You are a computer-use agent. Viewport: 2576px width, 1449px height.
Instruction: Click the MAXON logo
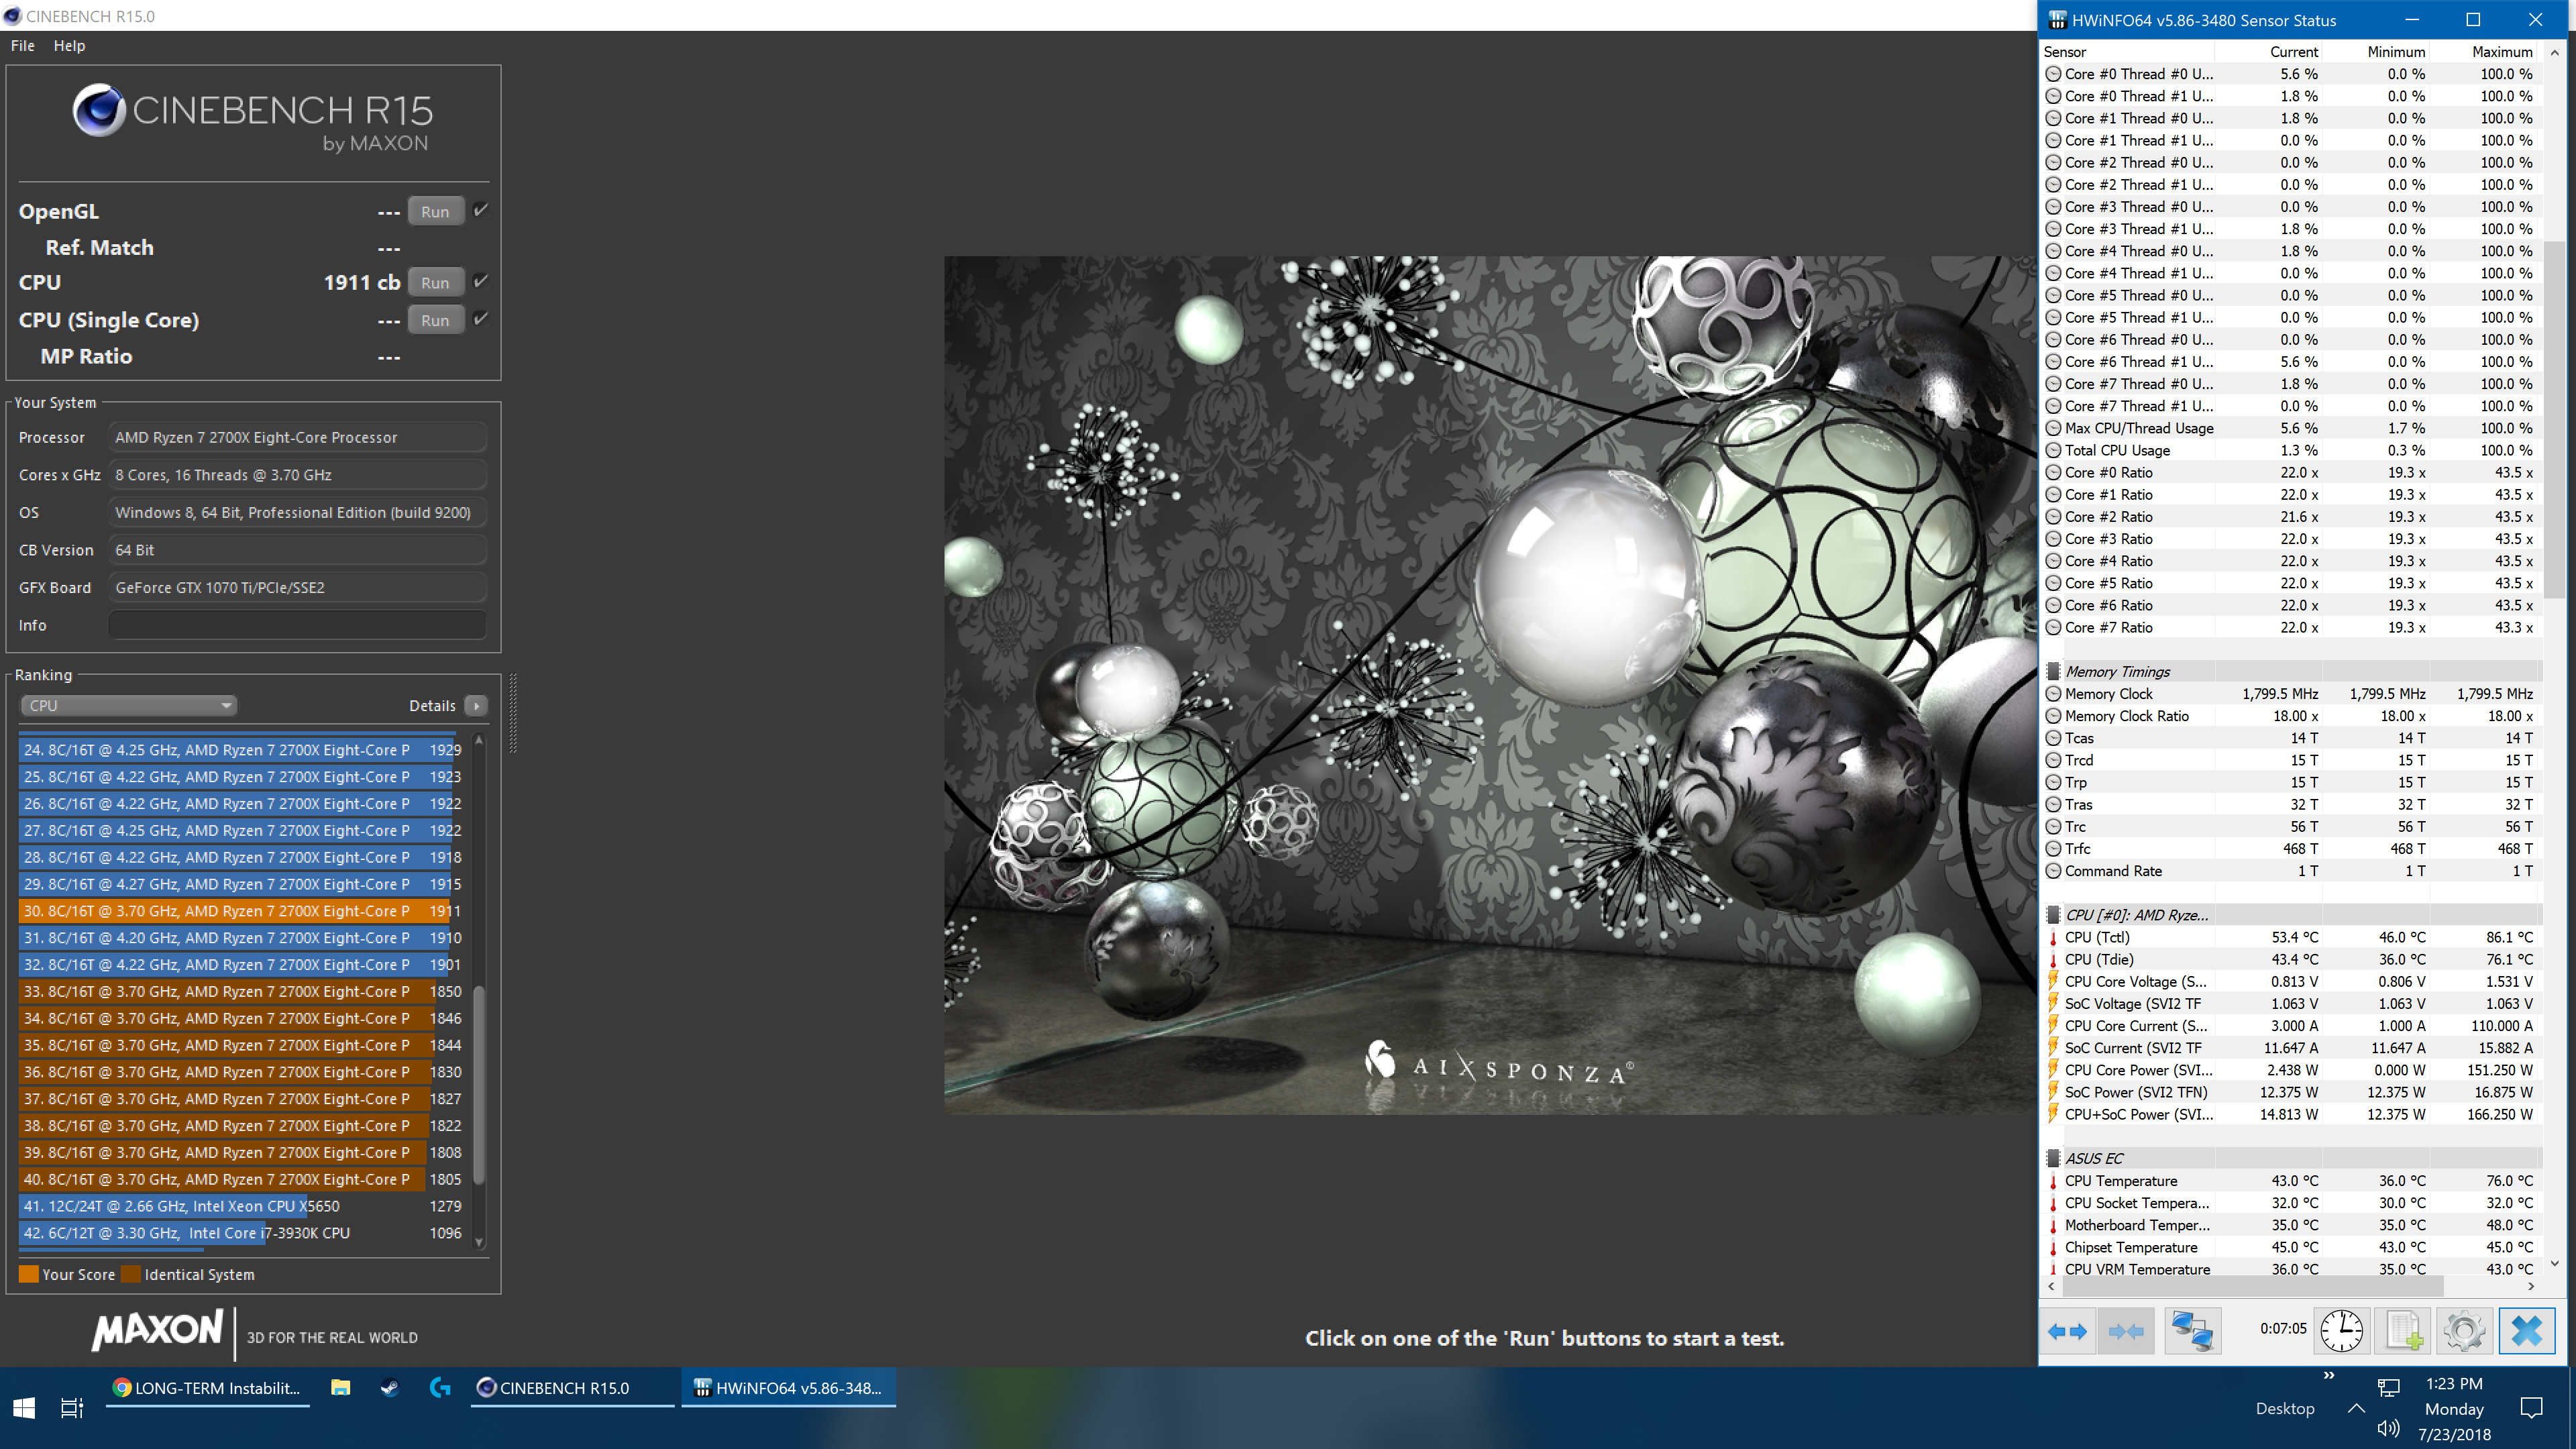(157, 1331)
